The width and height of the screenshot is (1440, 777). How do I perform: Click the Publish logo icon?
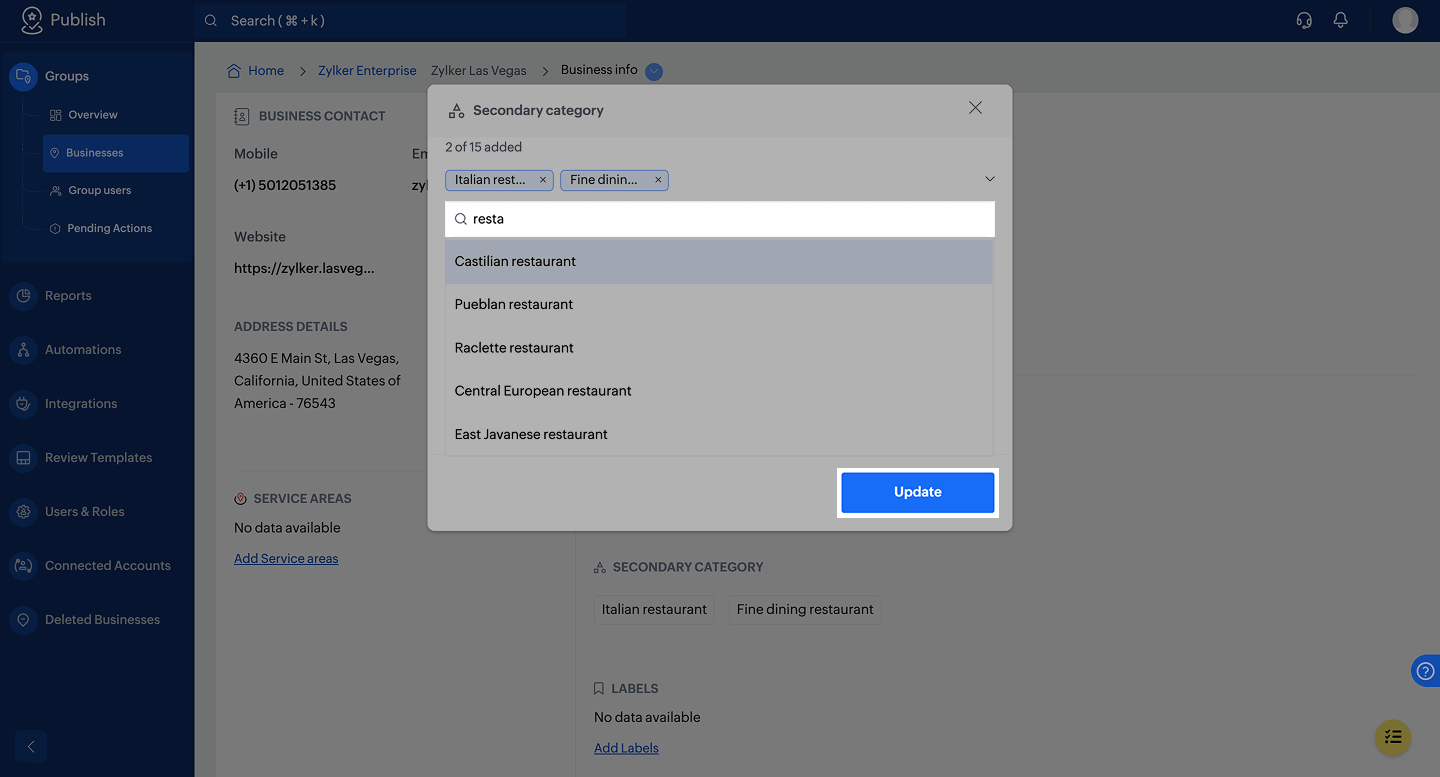[32, 20]
